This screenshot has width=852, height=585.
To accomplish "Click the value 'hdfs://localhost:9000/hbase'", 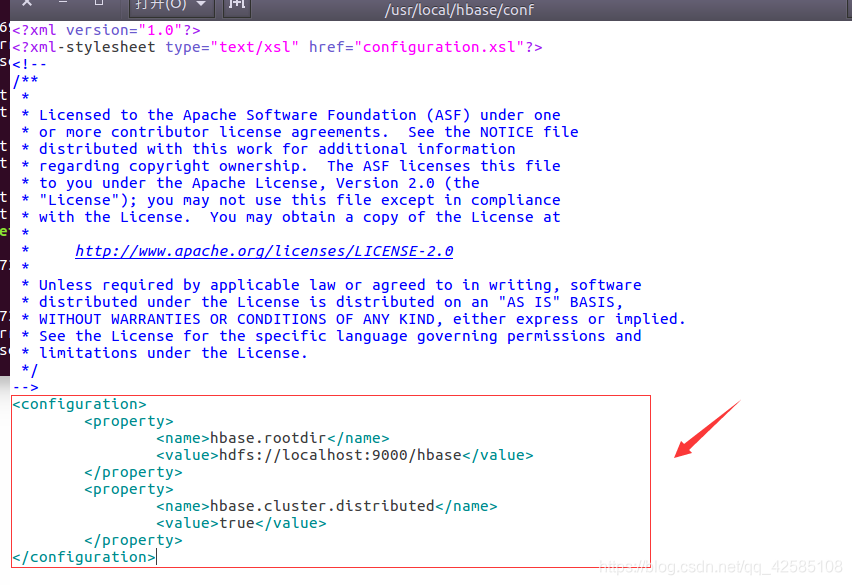I will click(x=340, y=455).
